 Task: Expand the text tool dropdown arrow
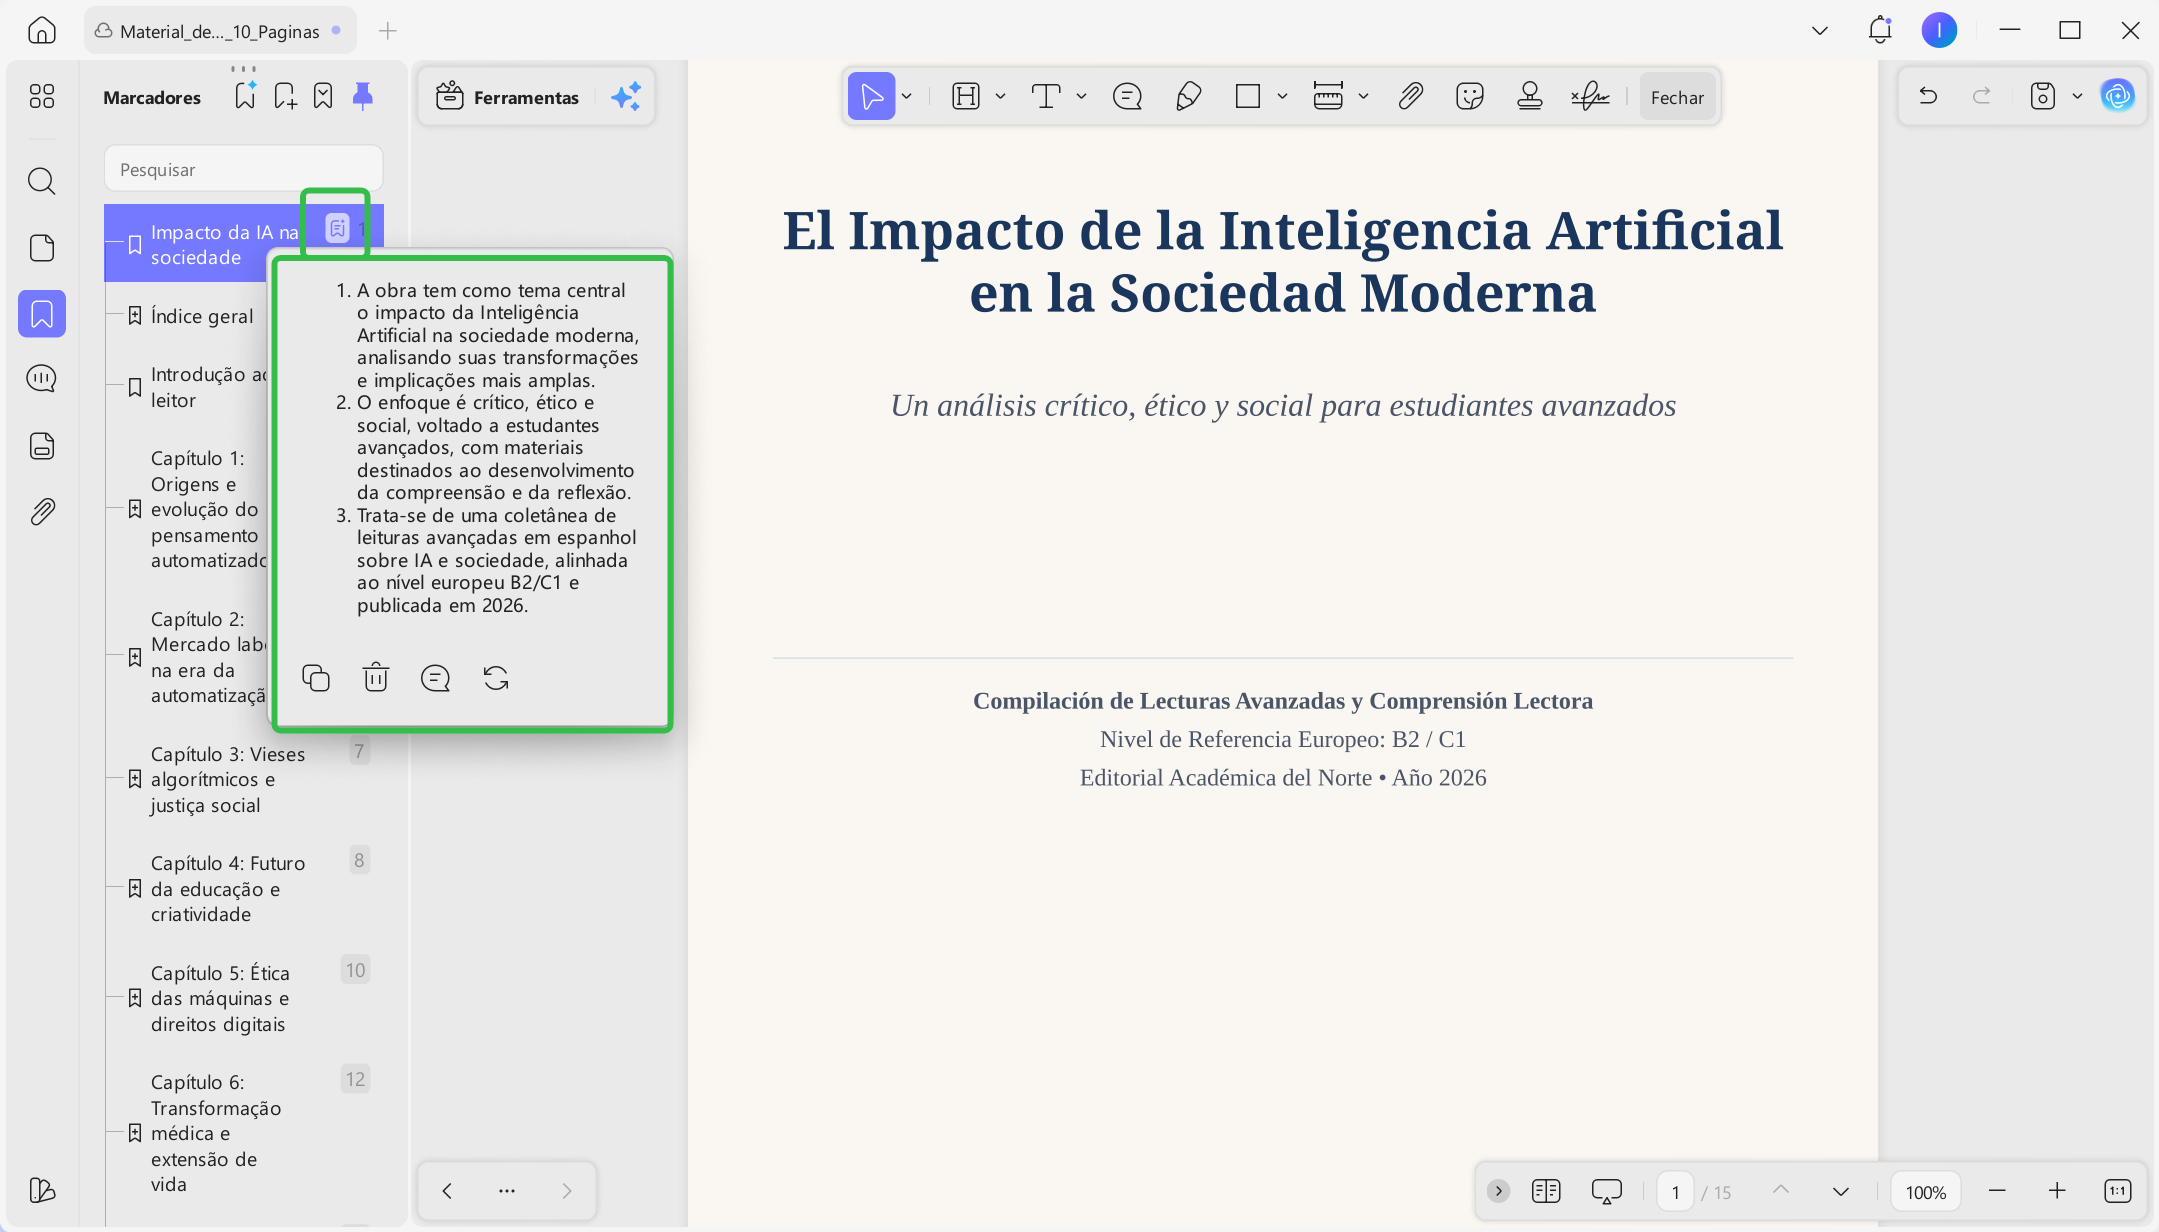click(x=1081, y=97)
